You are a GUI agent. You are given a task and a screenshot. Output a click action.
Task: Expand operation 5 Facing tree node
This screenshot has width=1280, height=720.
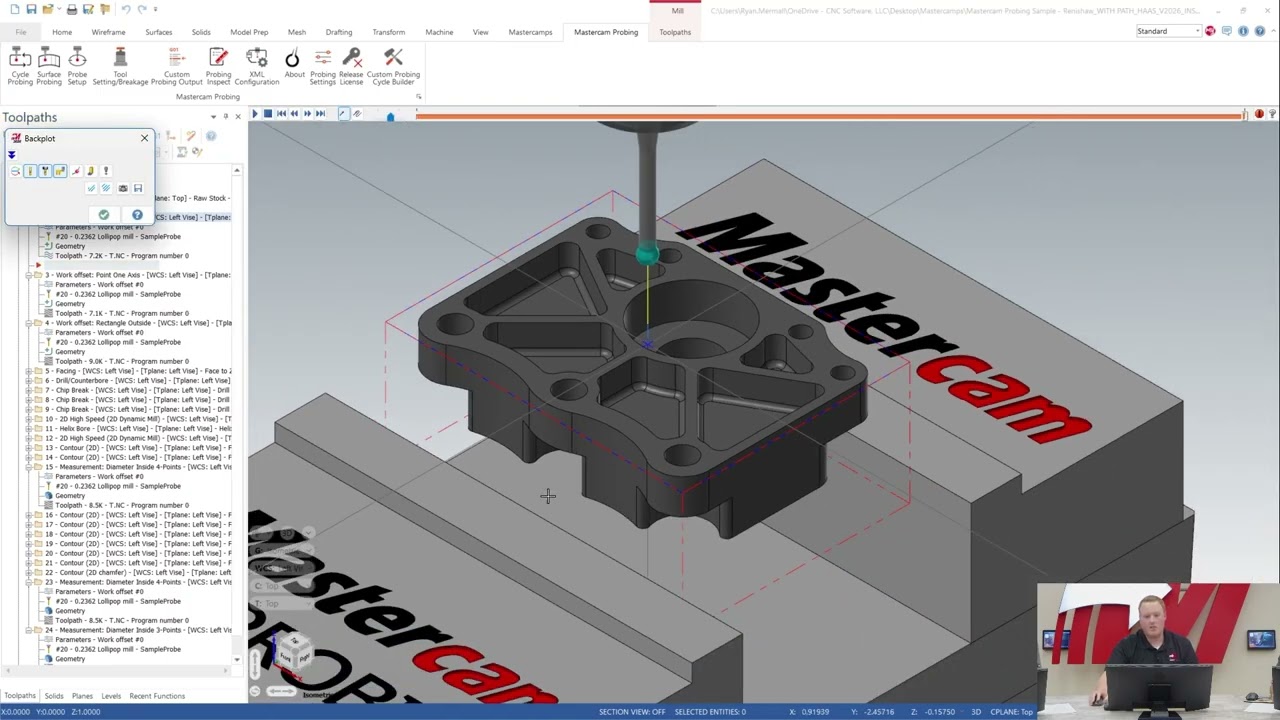[x=29, y=371]
